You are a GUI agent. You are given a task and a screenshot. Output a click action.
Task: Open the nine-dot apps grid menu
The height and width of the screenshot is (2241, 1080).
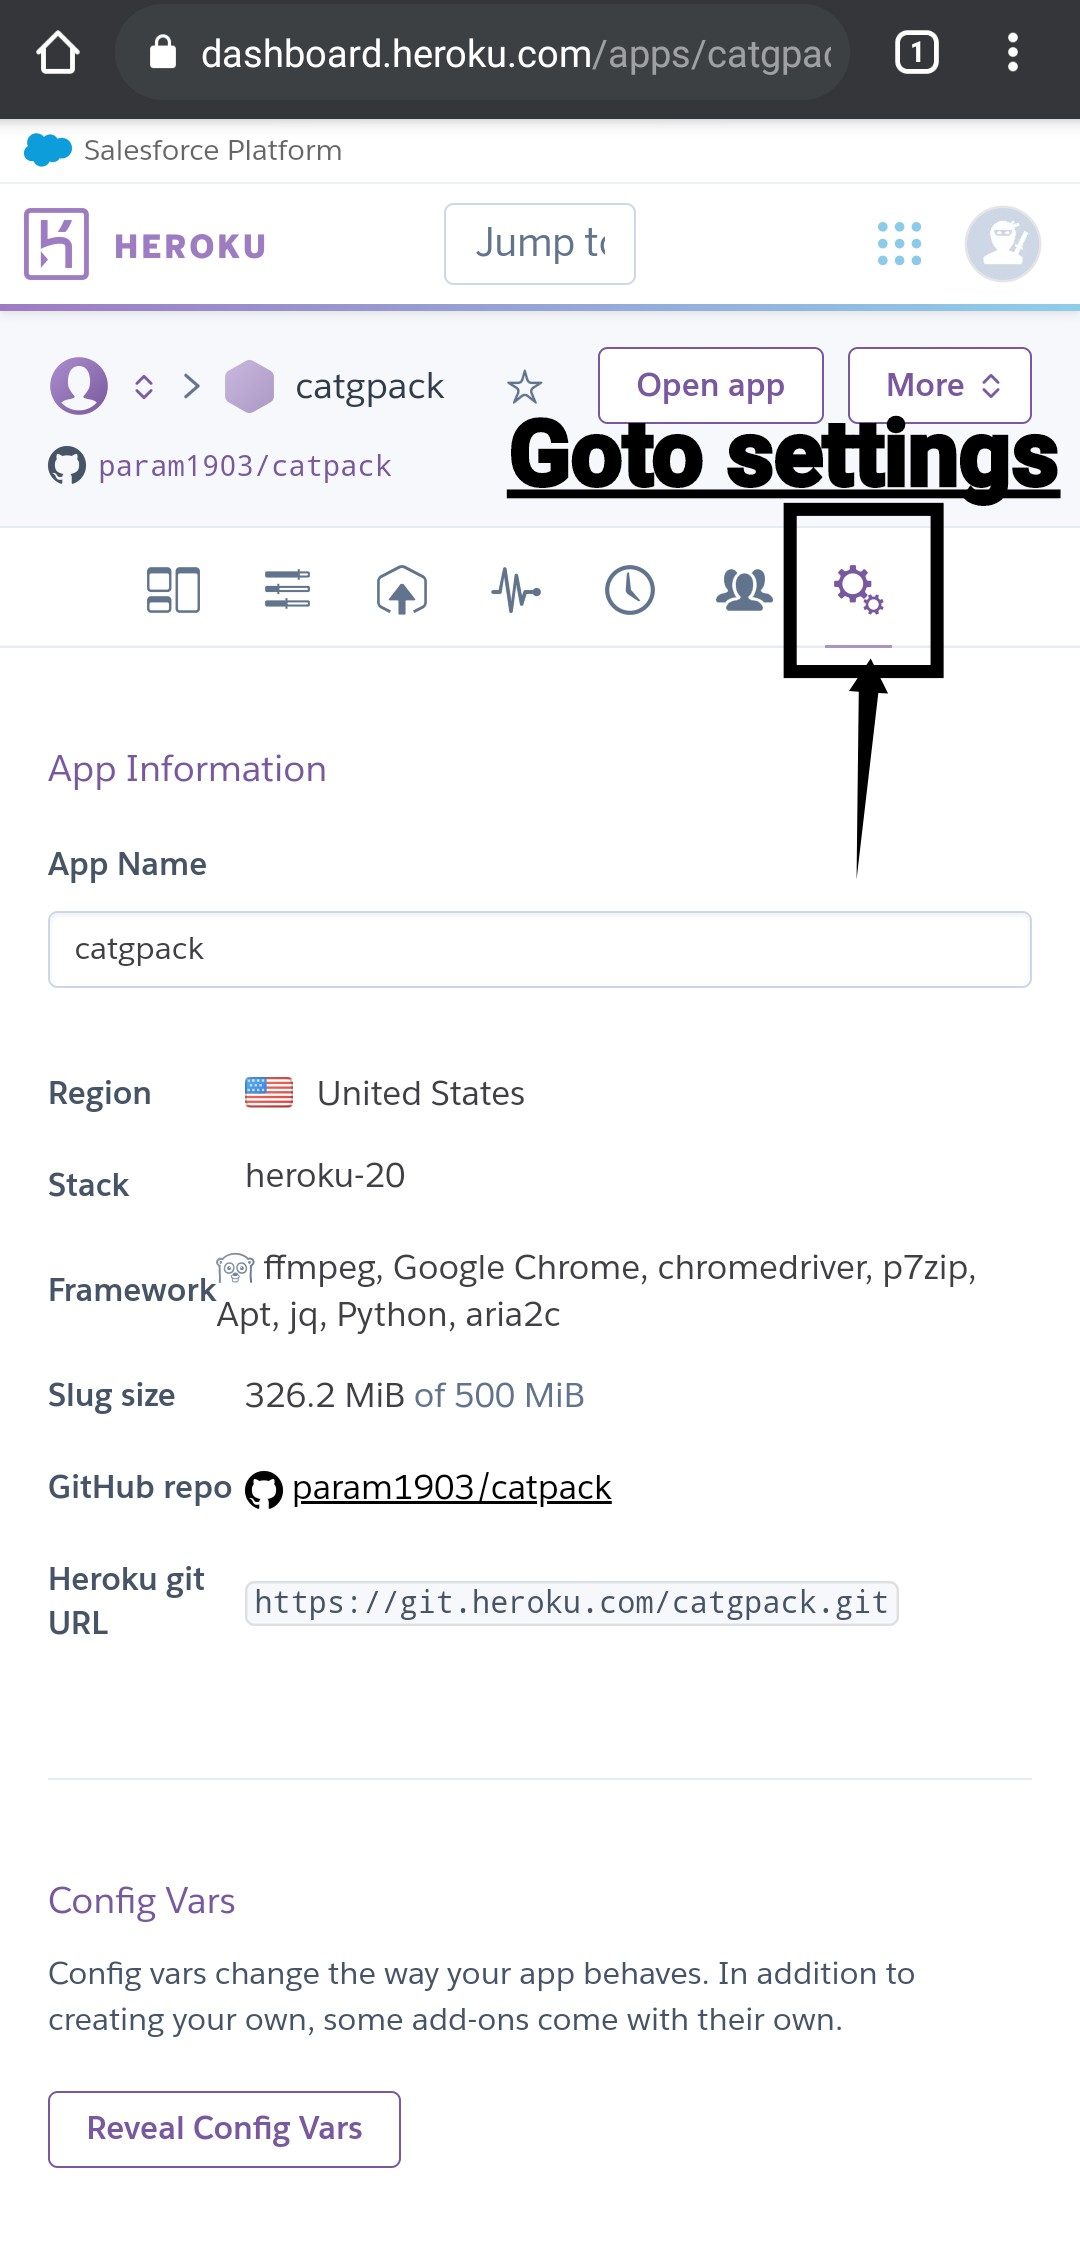pos(899,244)
